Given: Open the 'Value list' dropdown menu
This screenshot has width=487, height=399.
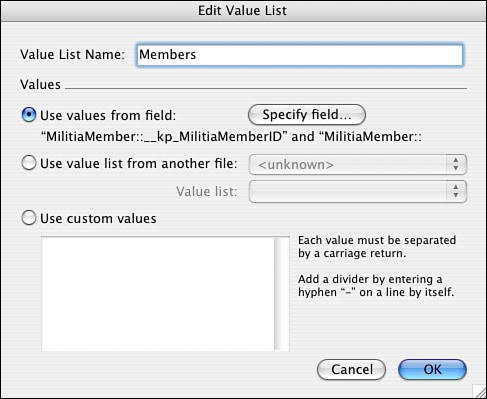Looking at the screenshot, I should coord(358,191).
